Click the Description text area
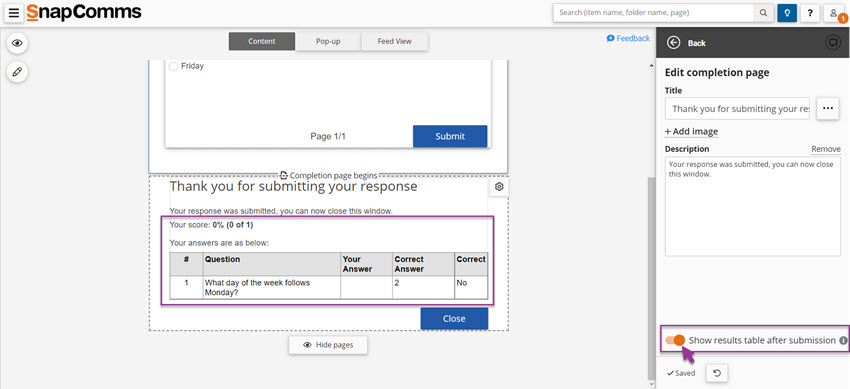The height and width of the screenshot is (389, 850). 752,206
